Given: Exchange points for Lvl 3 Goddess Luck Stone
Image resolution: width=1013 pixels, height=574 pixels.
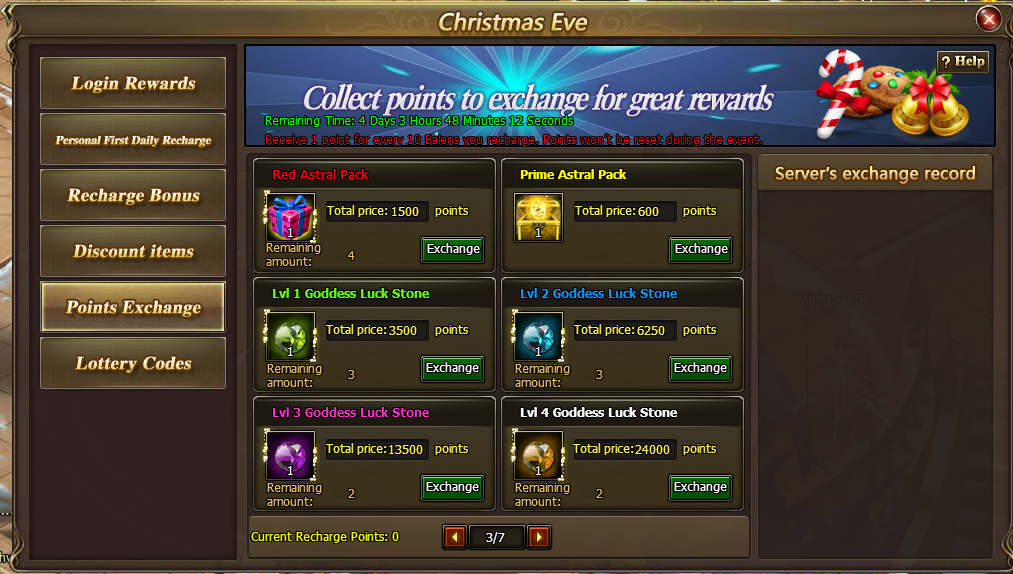Looking at the screenshot, I should 453,487.
